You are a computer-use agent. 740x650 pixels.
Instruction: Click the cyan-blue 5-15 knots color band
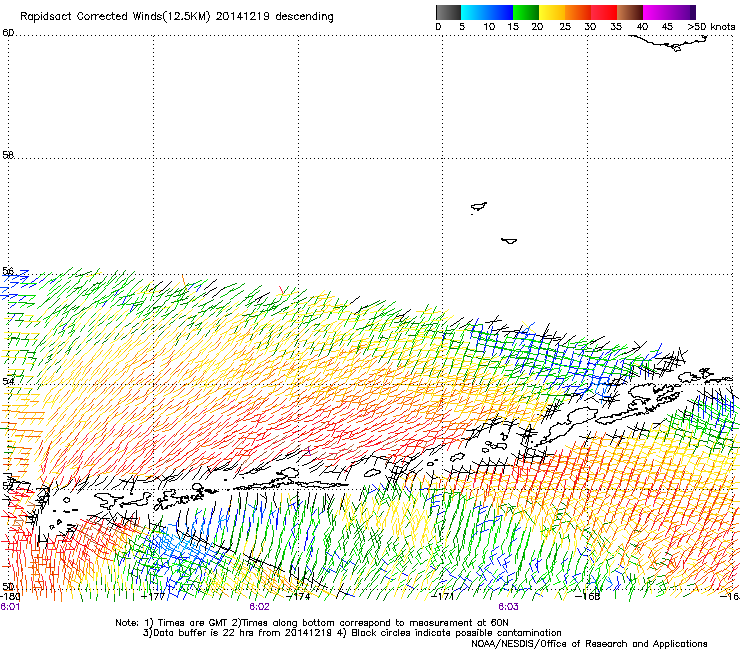[x=487, y=12]
